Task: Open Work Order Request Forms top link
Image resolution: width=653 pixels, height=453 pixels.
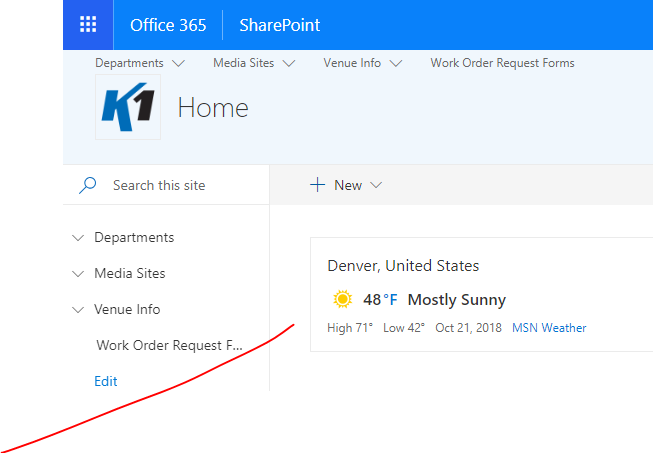Action: tap(502, 63)
